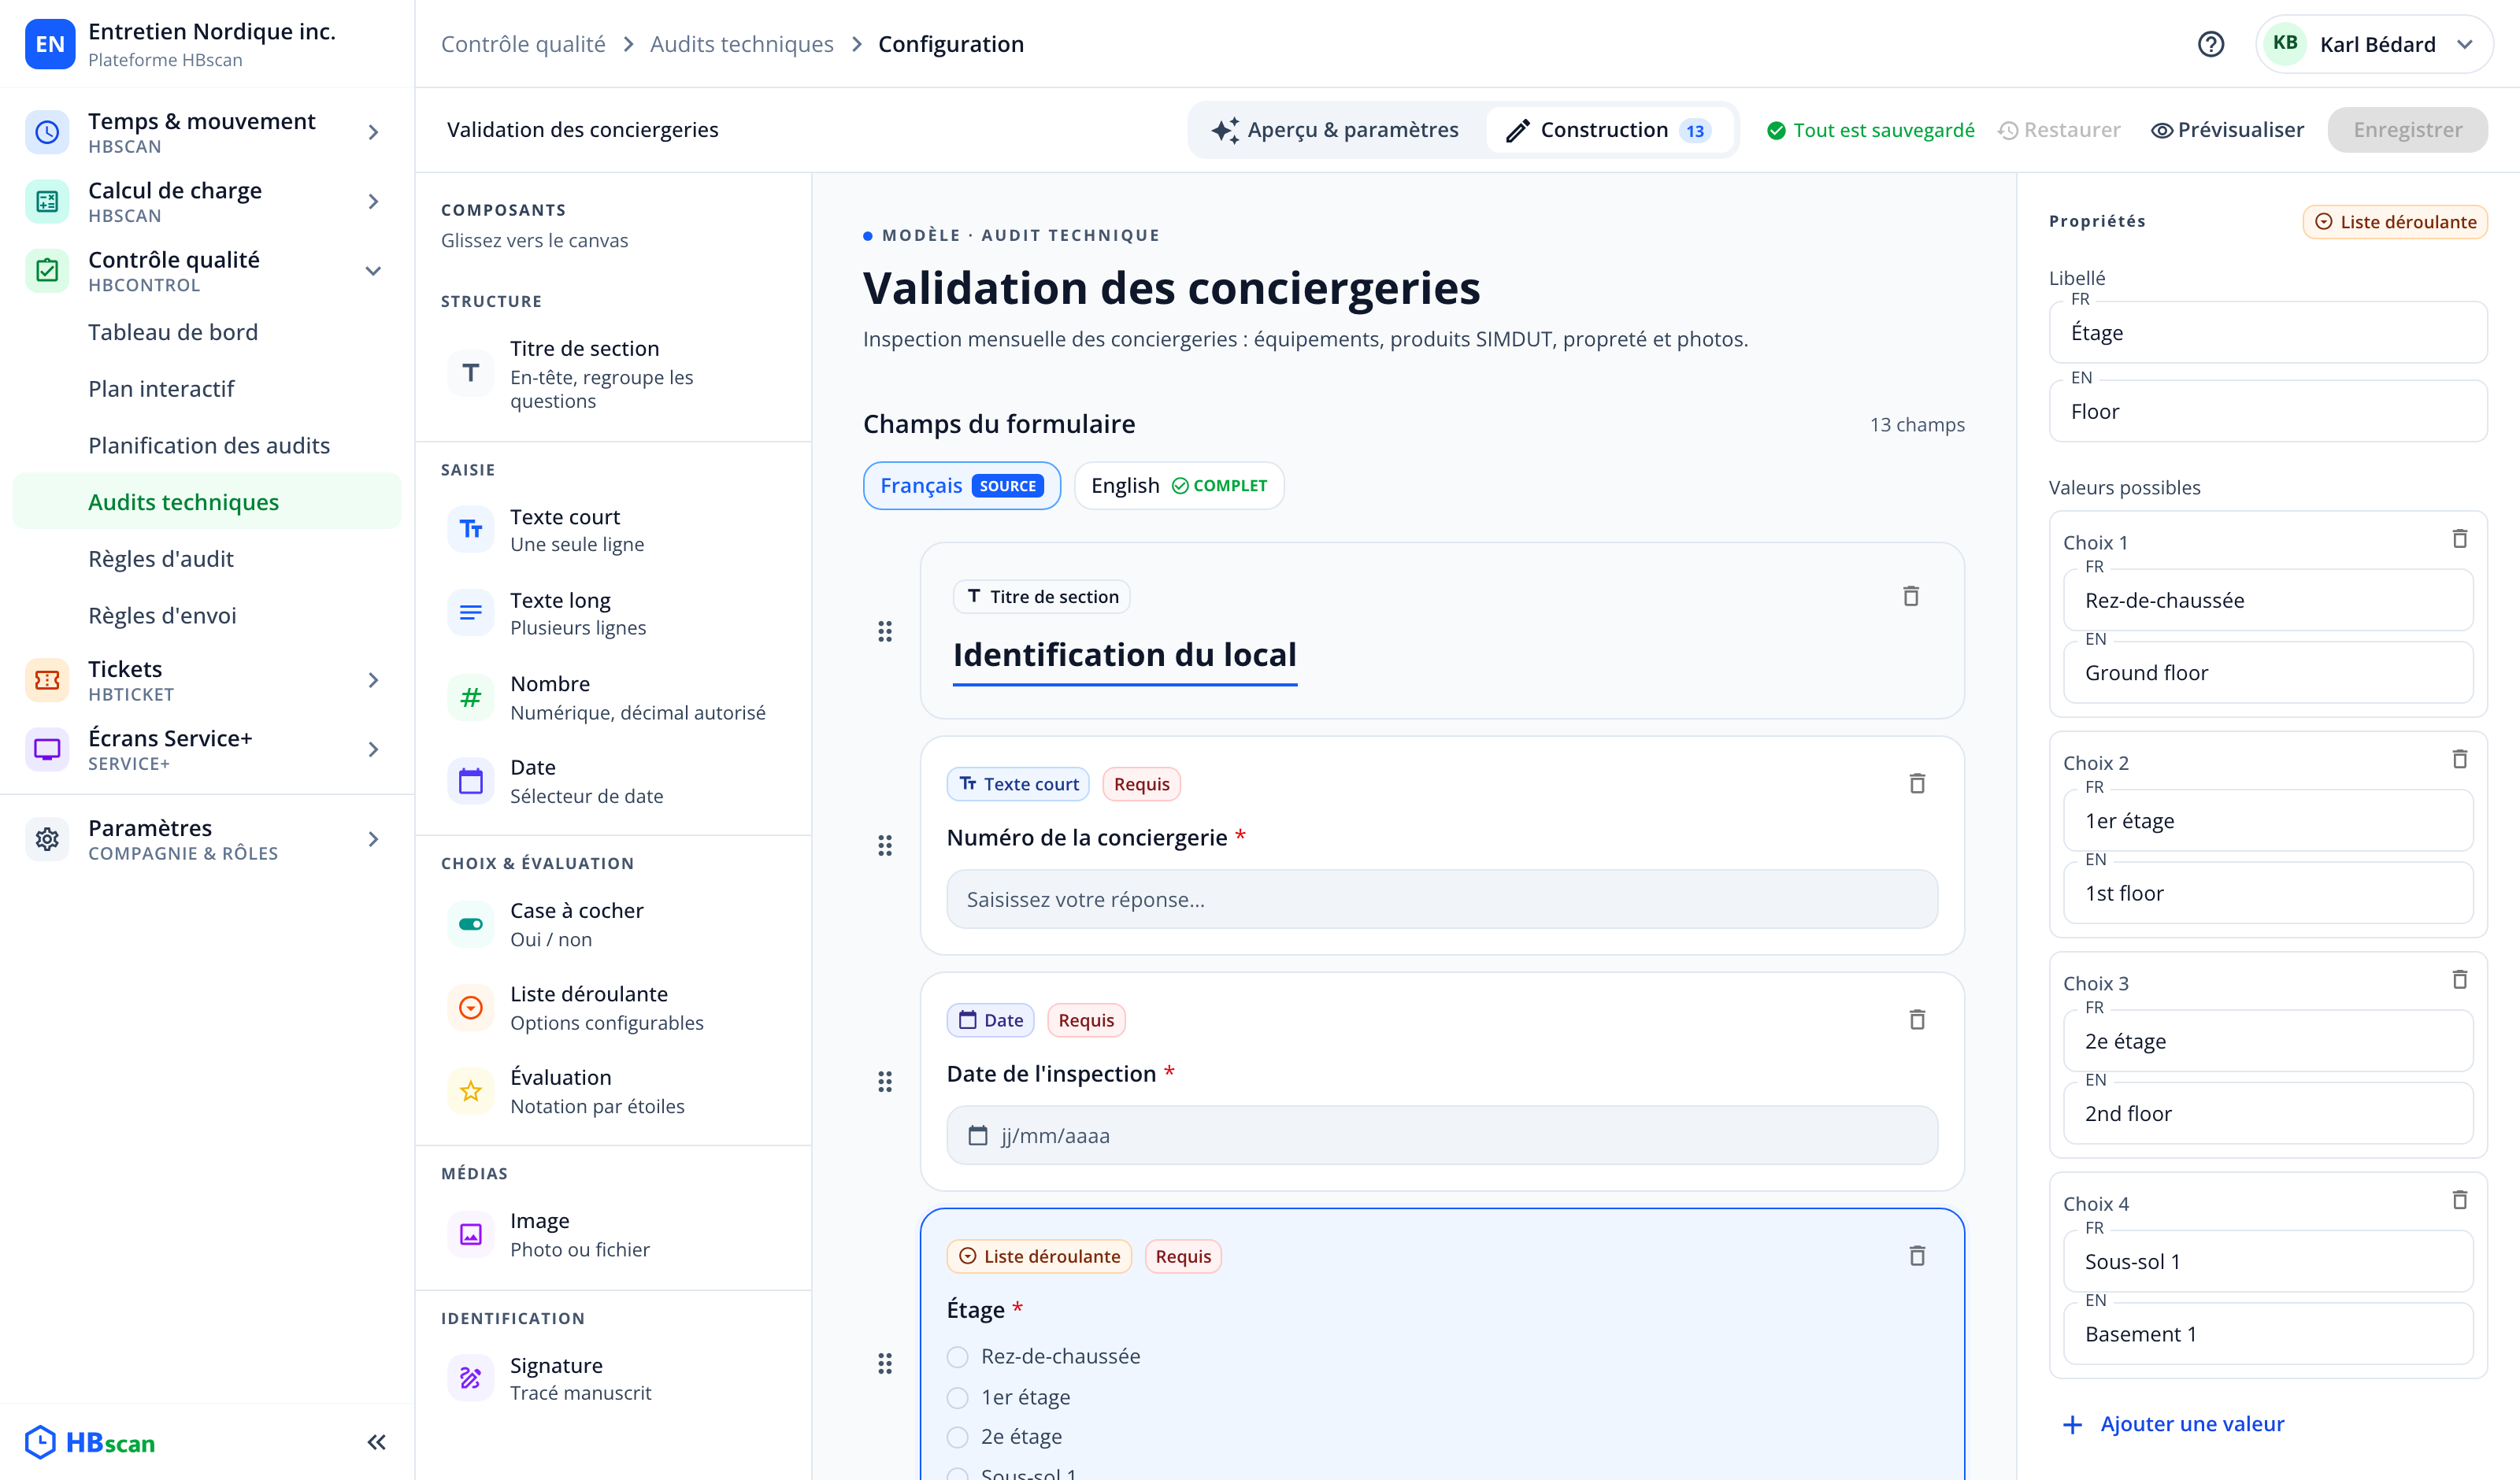Screen dimensions: 2520x1480
Task: Delete the Identification du local section
Action: click(x=1910, y=596)
